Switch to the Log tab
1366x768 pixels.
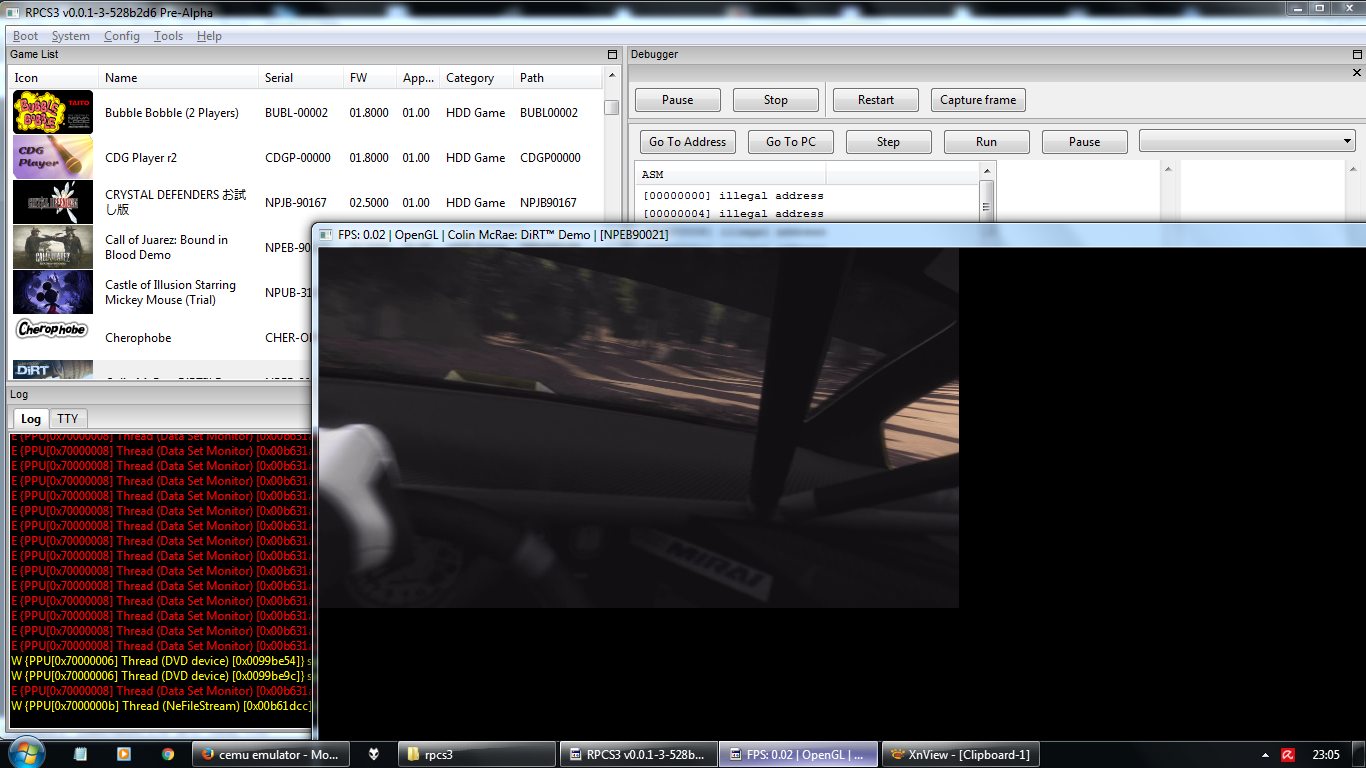tap(31, 419)
